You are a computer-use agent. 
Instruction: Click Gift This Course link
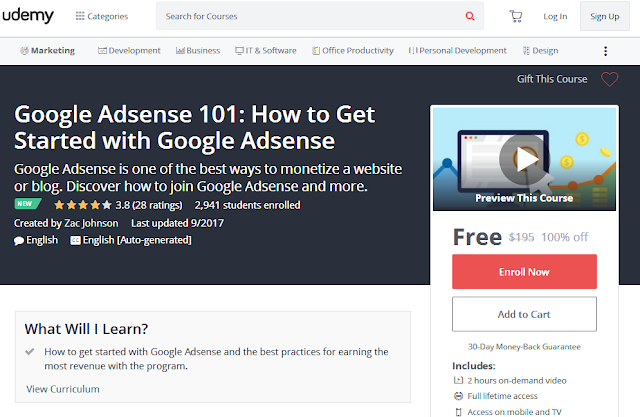tap(552, 79)
